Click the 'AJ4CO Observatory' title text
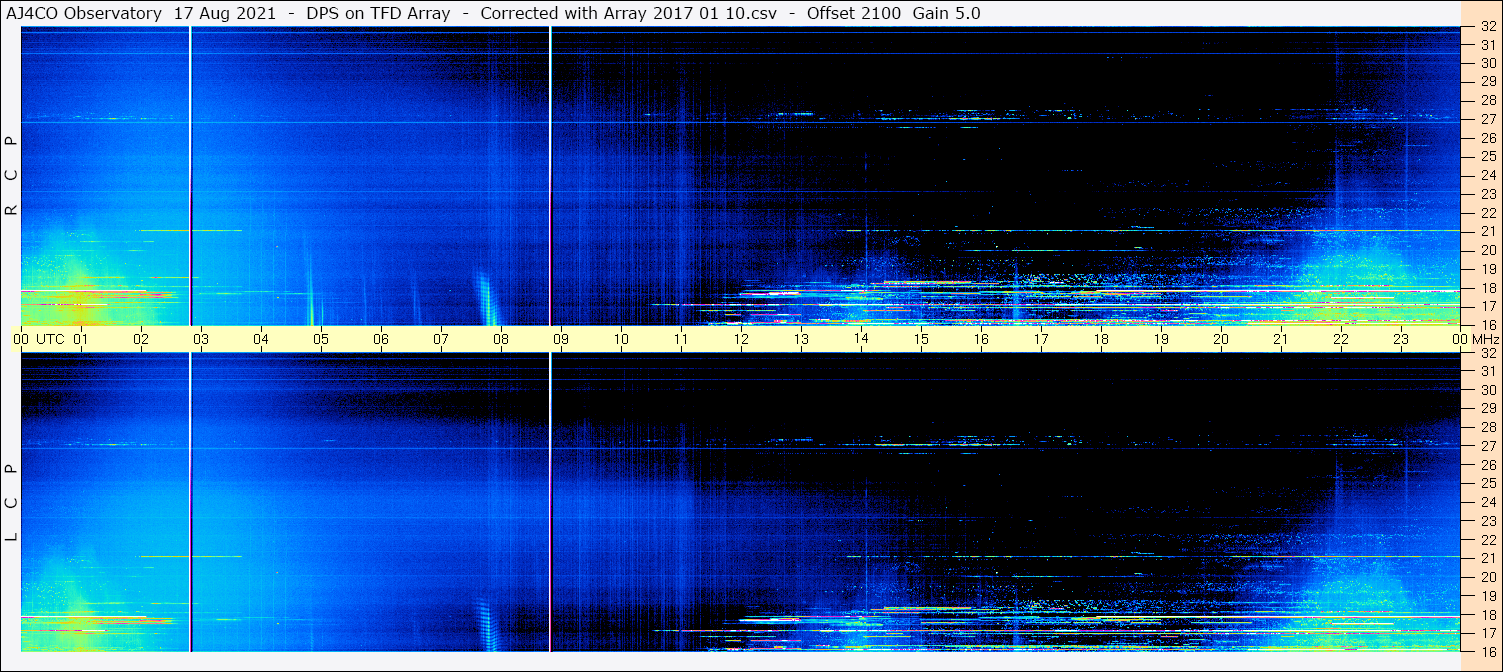 pyautogui.click(x=84, y=13)
